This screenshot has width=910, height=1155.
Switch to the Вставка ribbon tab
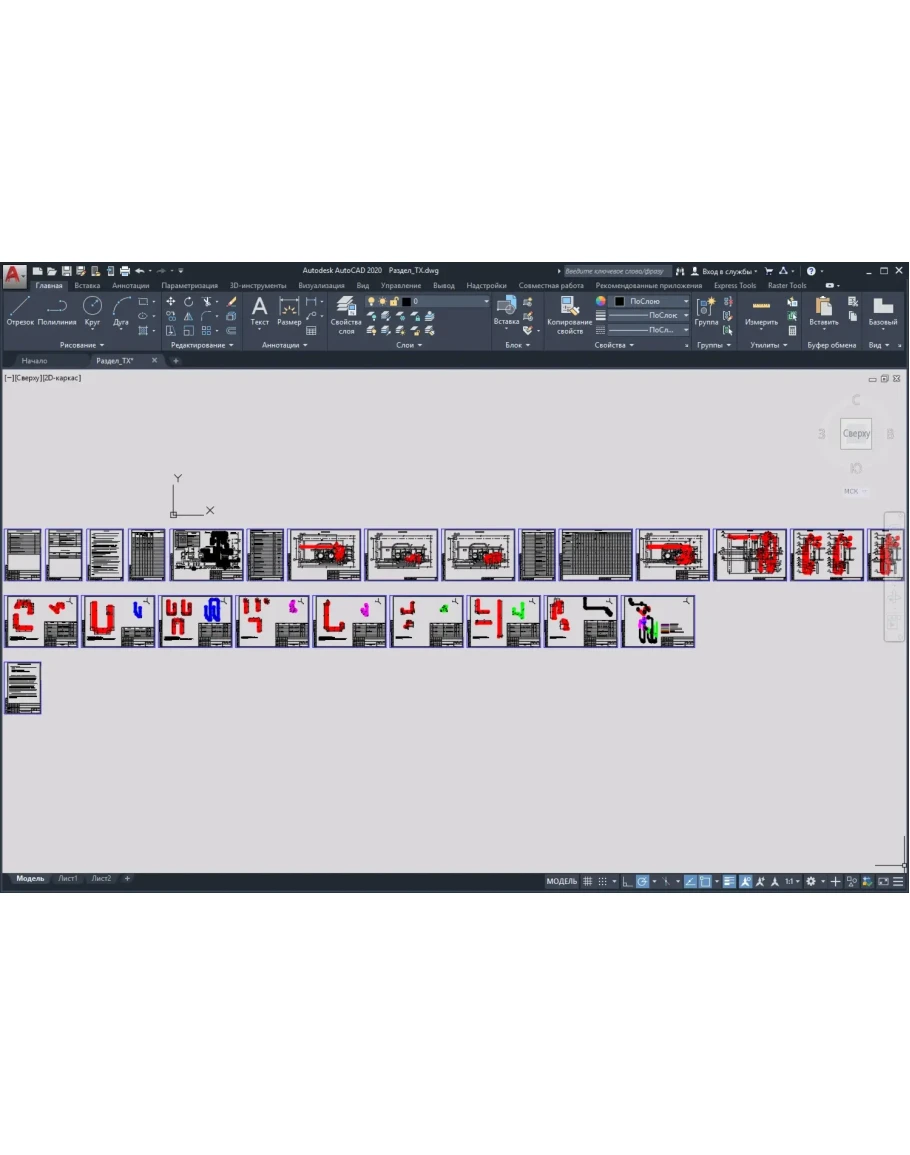pos(87,285)
